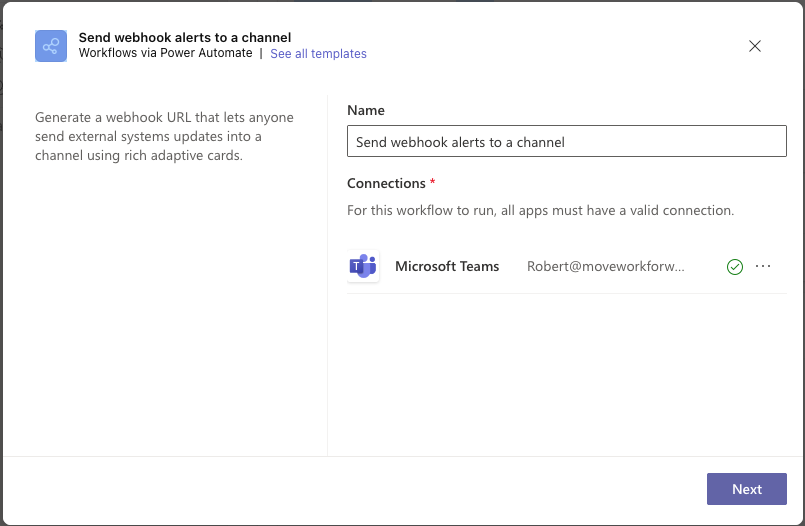This screenshot has height=526, width=805.
Task: Click the dialog title Send webhook alerts
Action: pos(185,38)
